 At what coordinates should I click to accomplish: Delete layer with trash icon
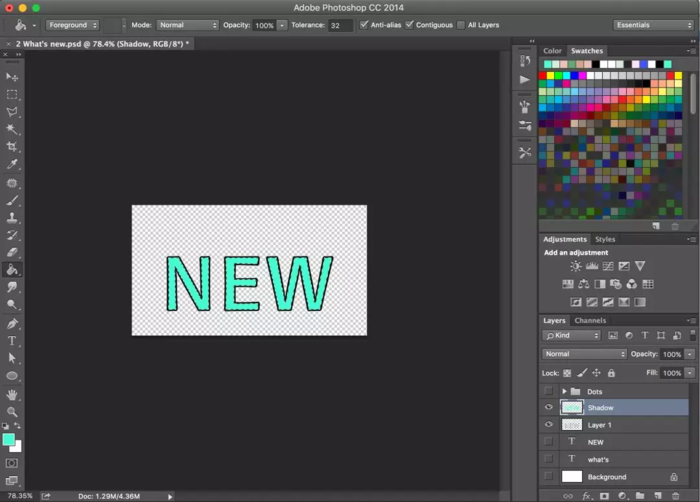(x=675, y=496)
